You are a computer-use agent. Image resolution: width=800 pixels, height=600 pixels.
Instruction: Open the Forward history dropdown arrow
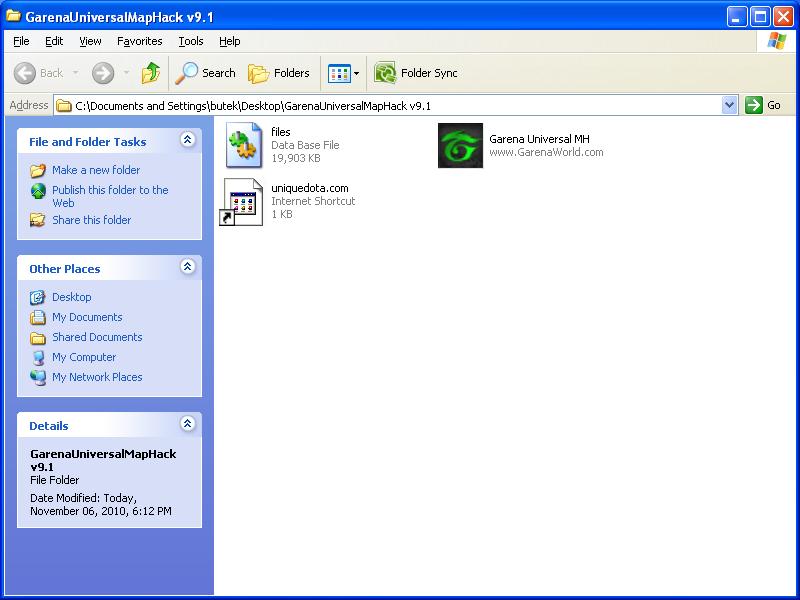pyautogui.click(x=126, y=73)
